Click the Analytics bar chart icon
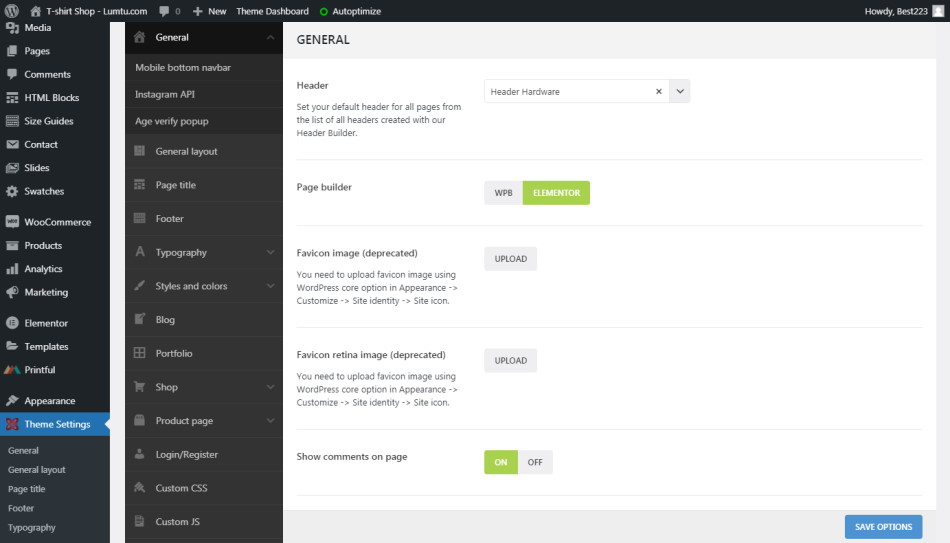The image size is (950, 543). pyautogui.click(x=12, y=269)
